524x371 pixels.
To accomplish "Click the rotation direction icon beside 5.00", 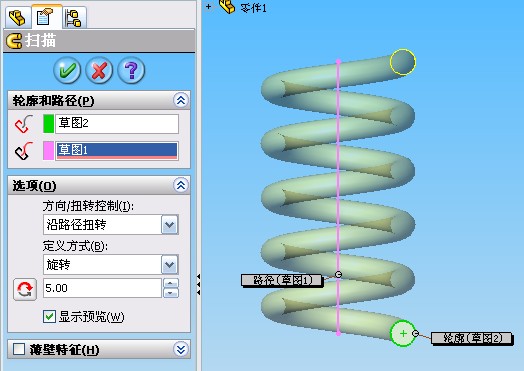I will click(25, 289).
